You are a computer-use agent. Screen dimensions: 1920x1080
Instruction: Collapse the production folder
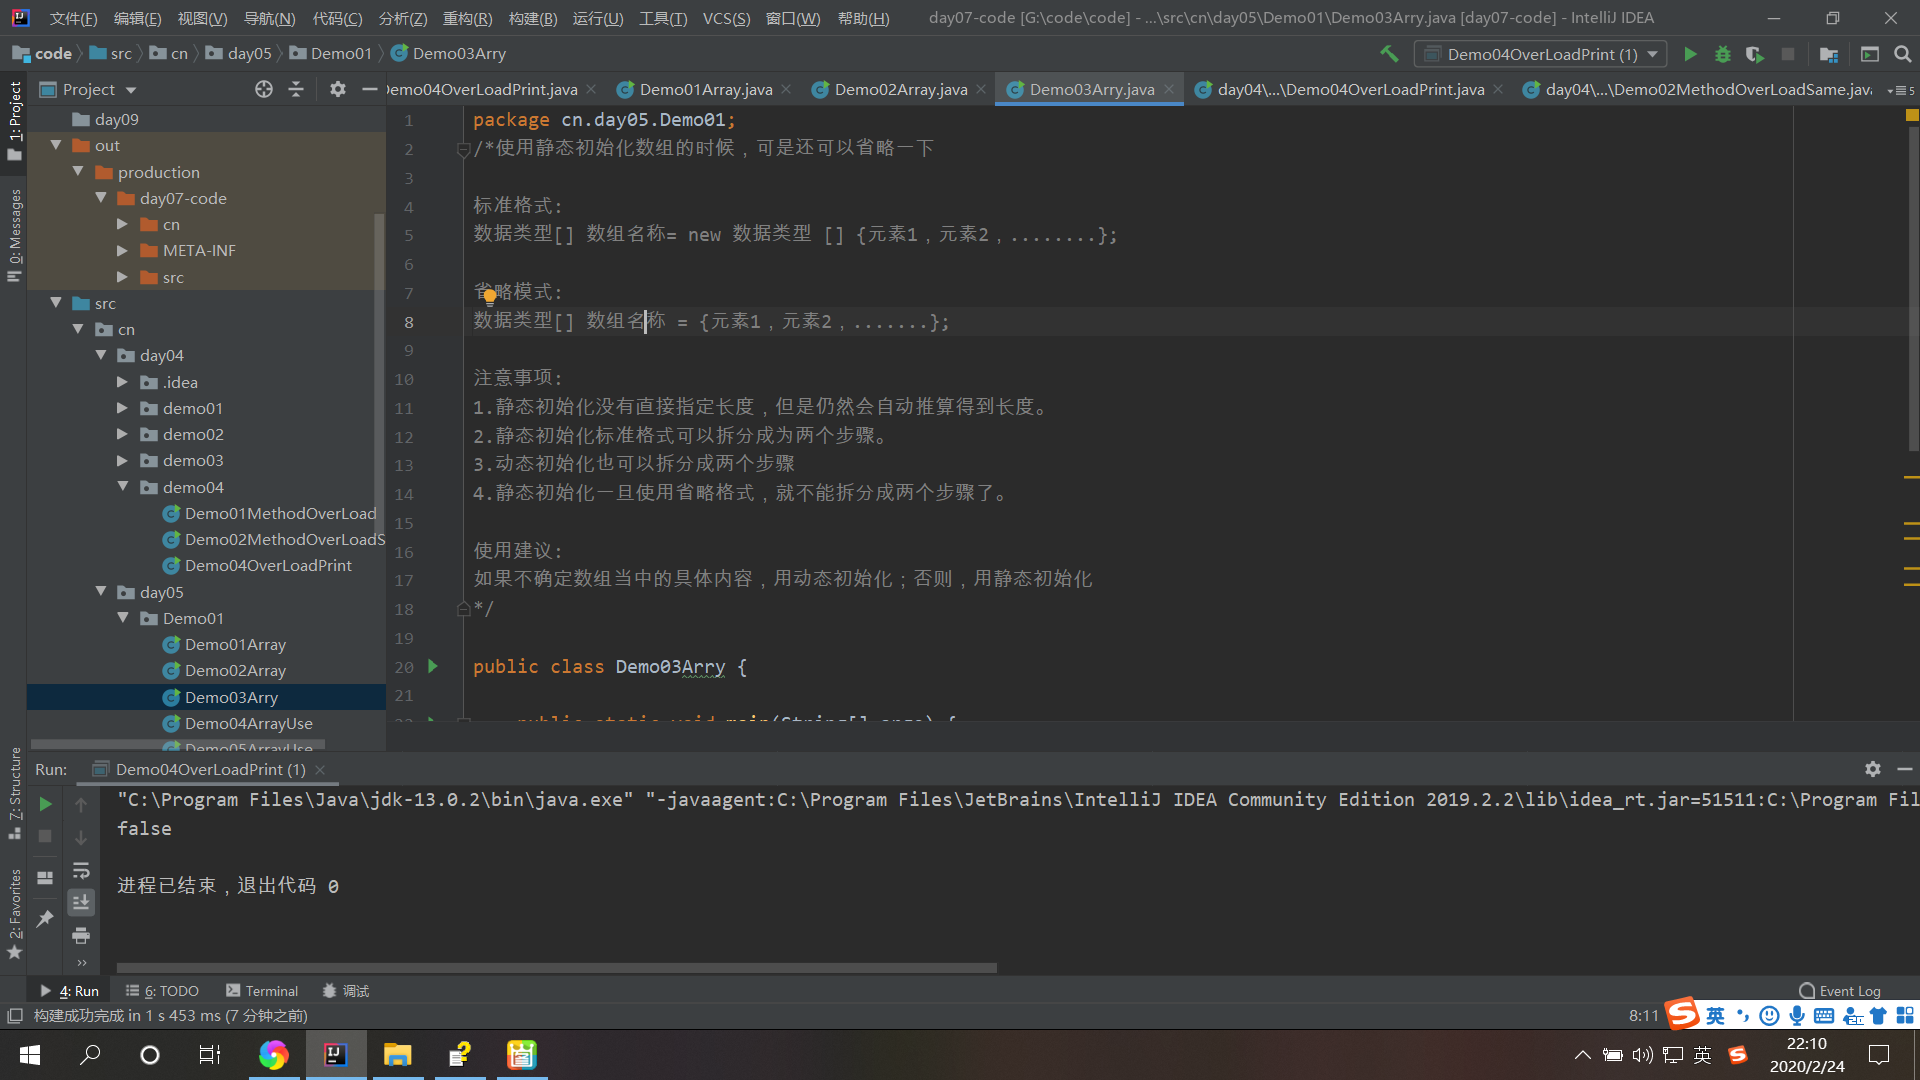click(79, 172)
